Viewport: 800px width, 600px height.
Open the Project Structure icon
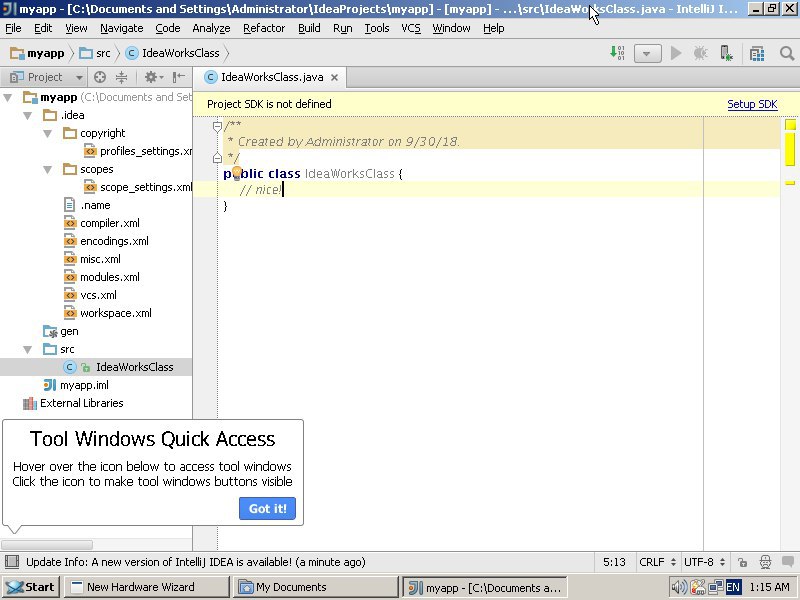[x=757, y=53]
